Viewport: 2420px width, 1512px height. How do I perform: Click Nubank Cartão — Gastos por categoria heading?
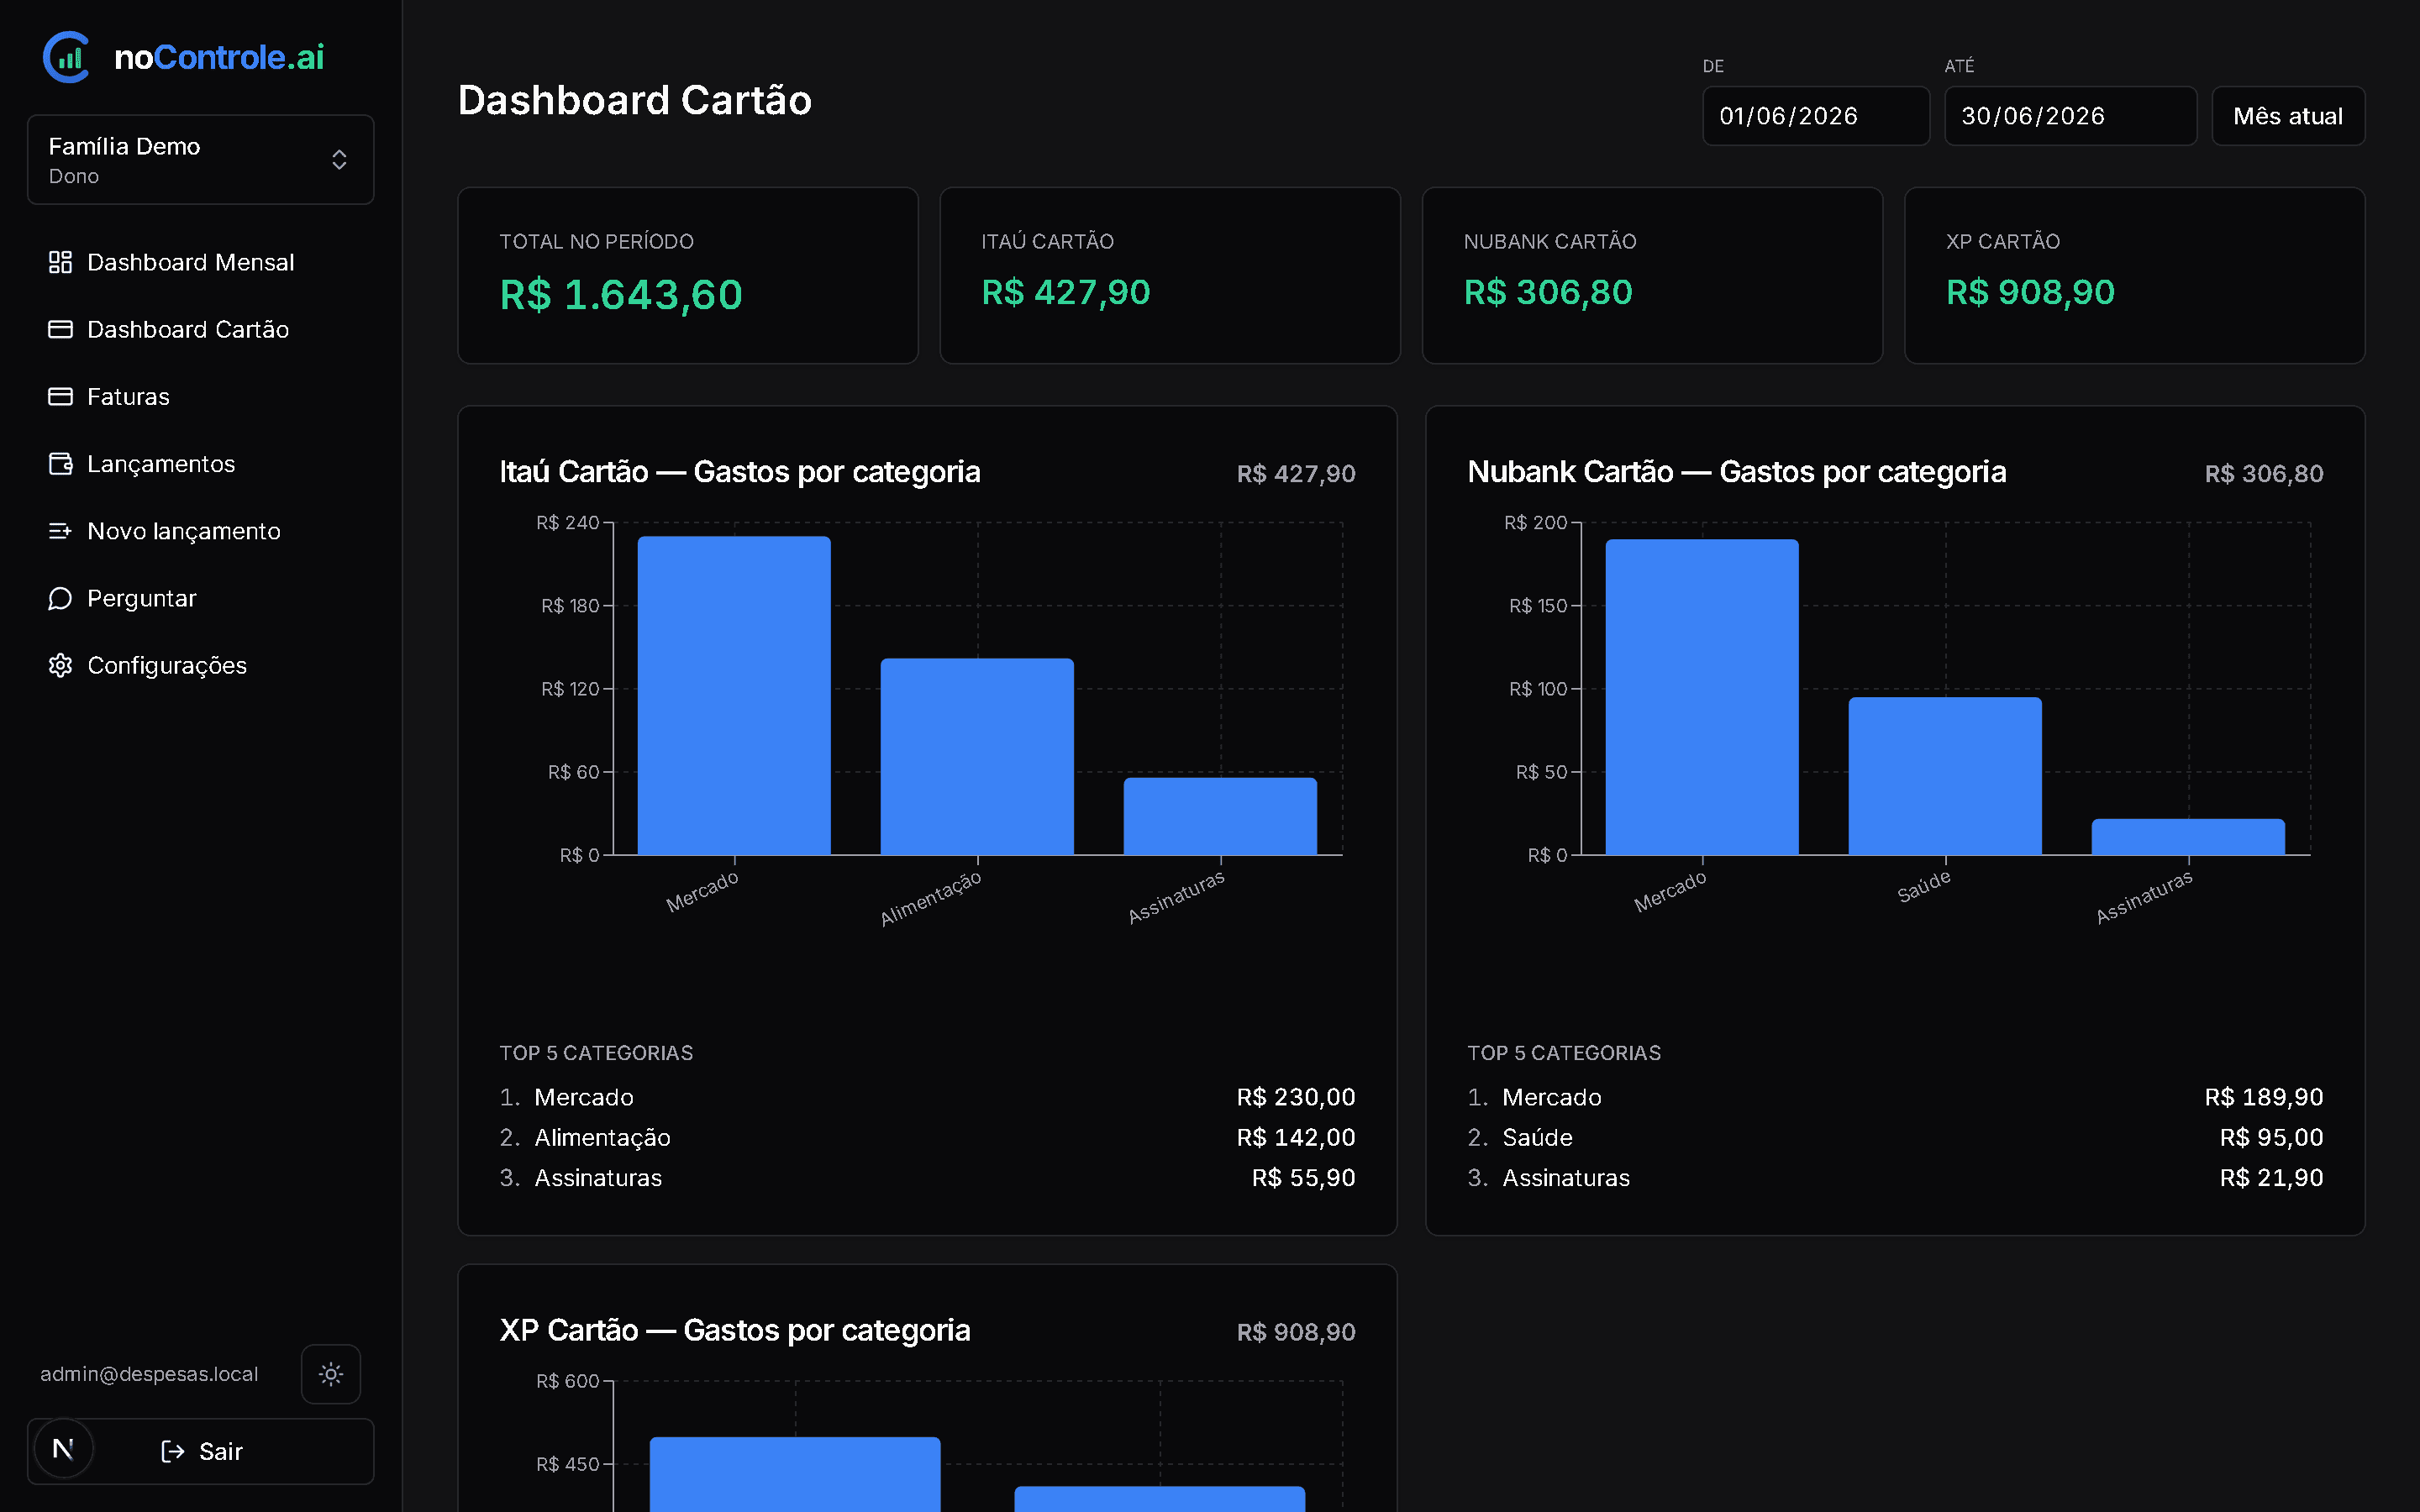pos(1737,472)
